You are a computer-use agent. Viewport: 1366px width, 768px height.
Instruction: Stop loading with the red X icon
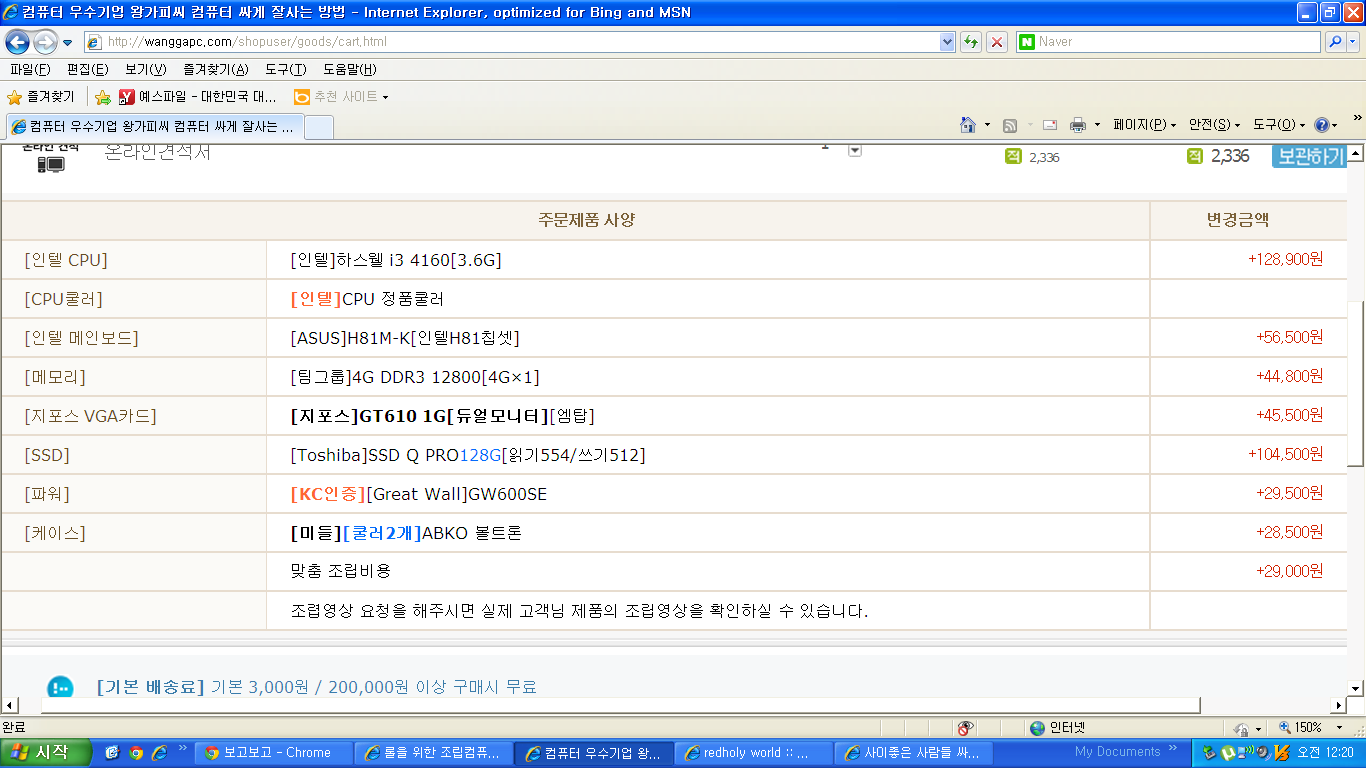[997, 42]
